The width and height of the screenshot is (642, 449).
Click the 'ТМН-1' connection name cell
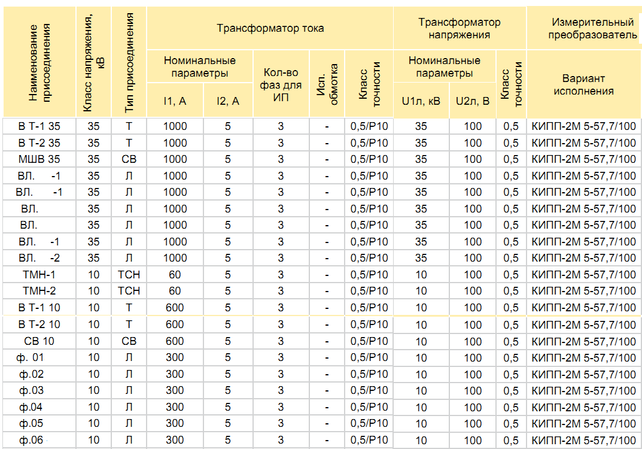39,274
